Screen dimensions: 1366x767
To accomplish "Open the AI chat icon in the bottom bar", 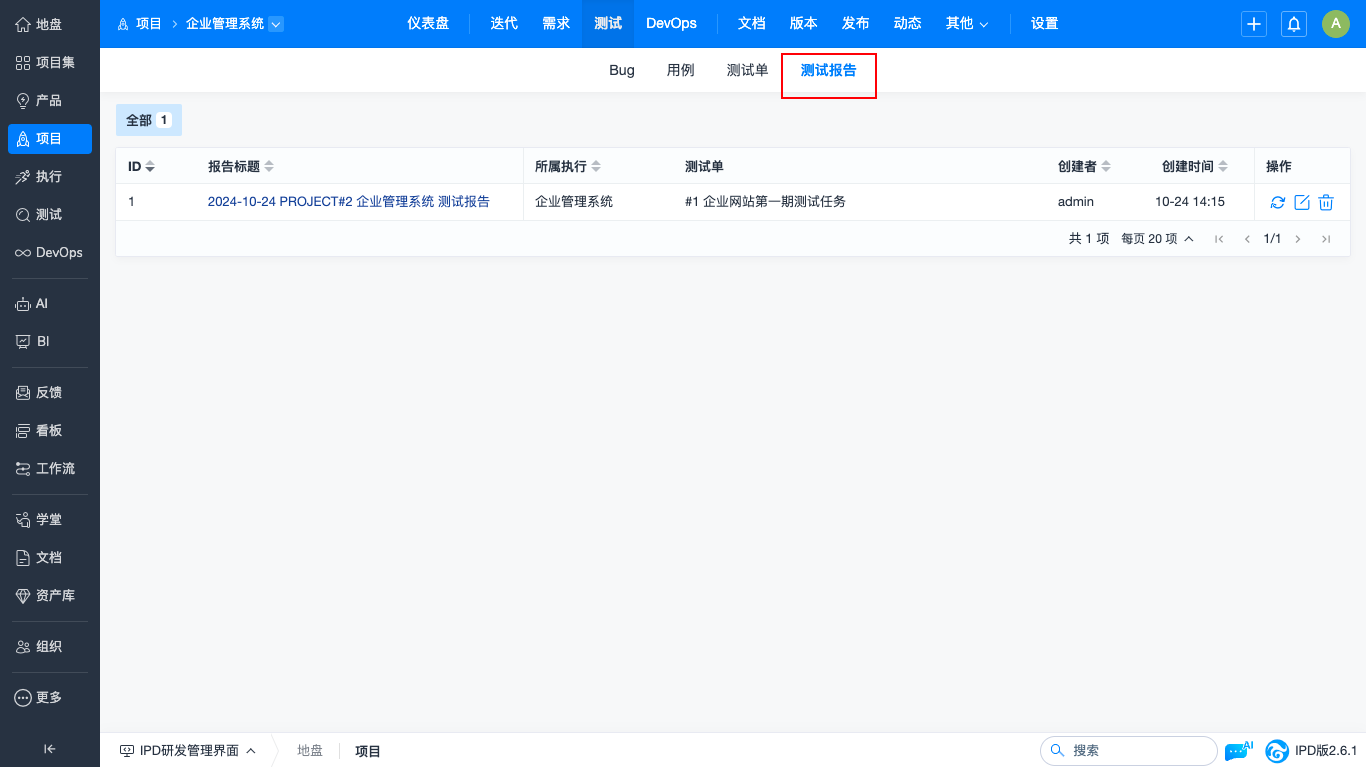I will (1239, 750).
